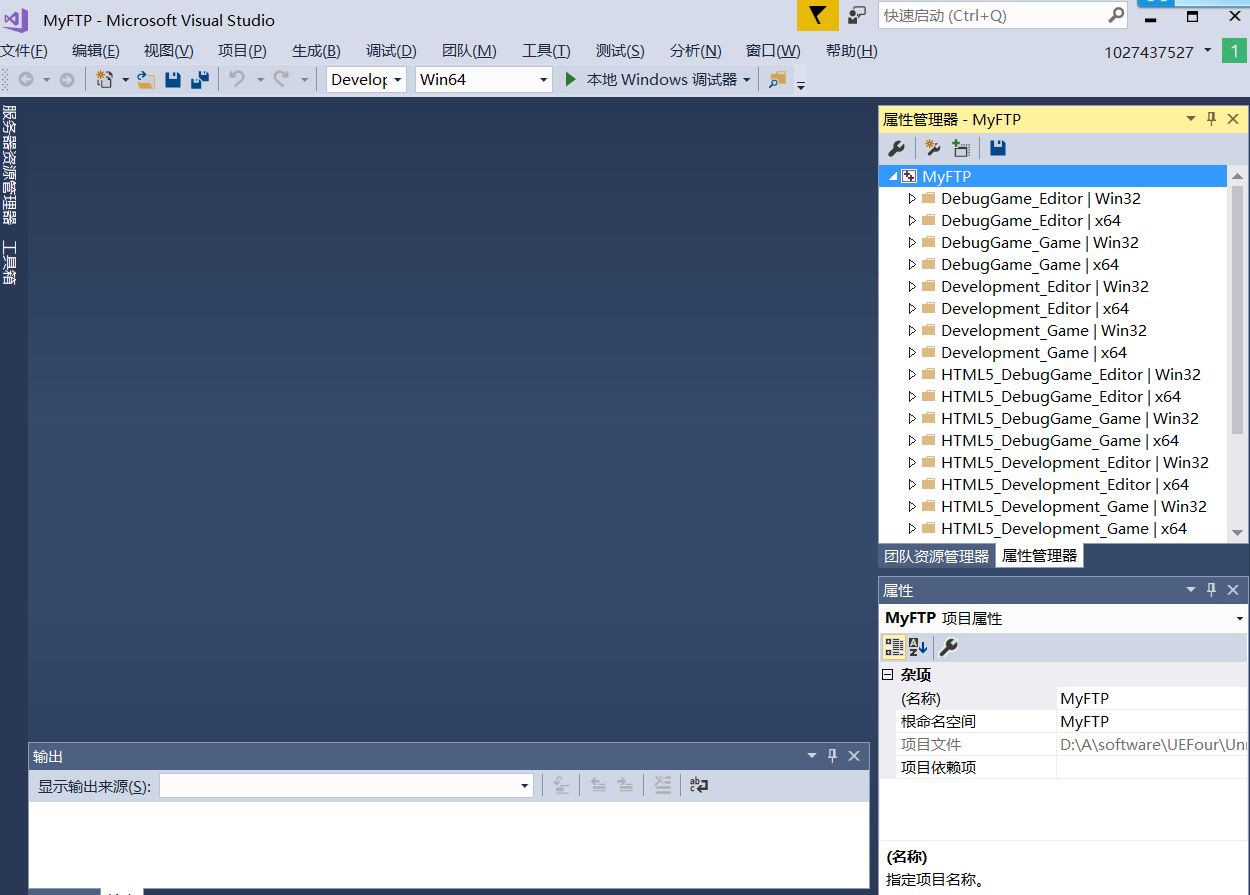Switch to the 团队资源管理器 tab
Screen dimensions: 1250x895
click(936, 556)
